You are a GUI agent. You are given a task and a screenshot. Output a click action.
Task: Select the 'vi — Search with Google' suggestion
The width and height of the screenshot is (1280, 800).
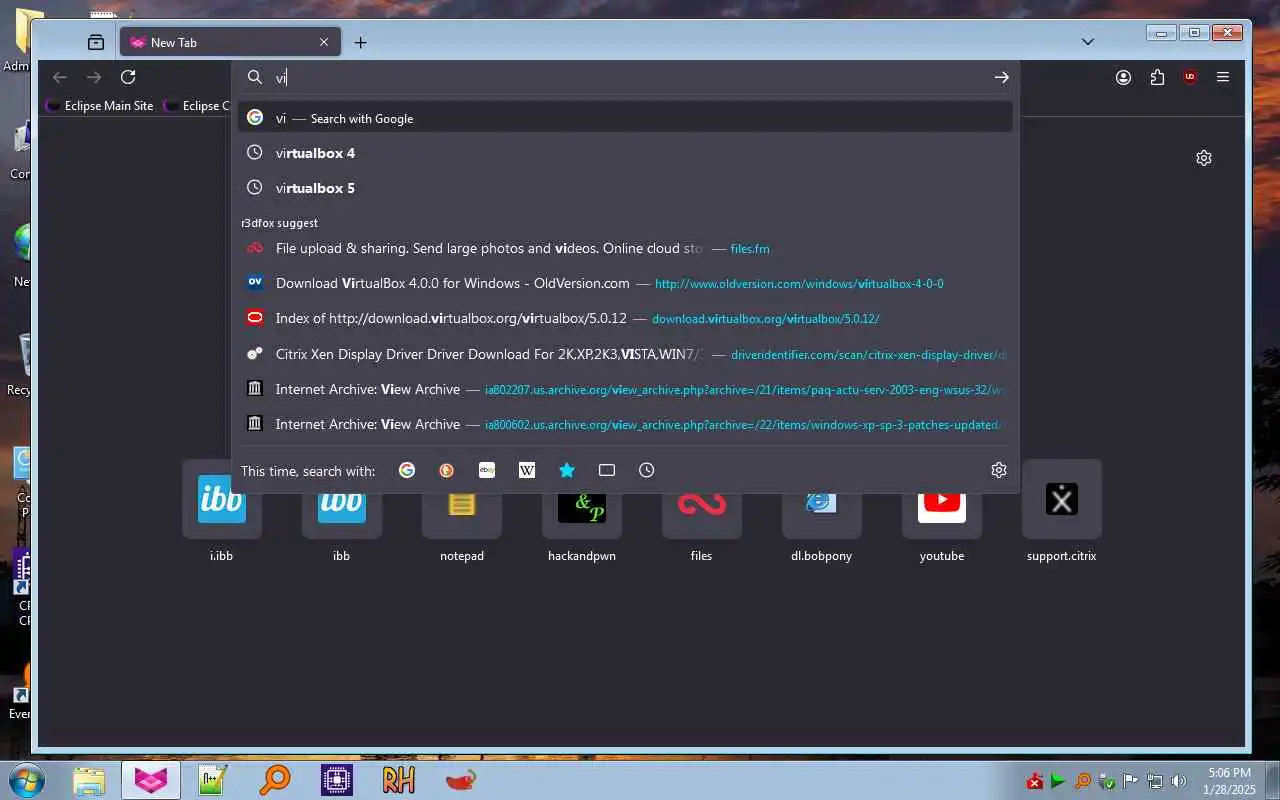(625, 118)
